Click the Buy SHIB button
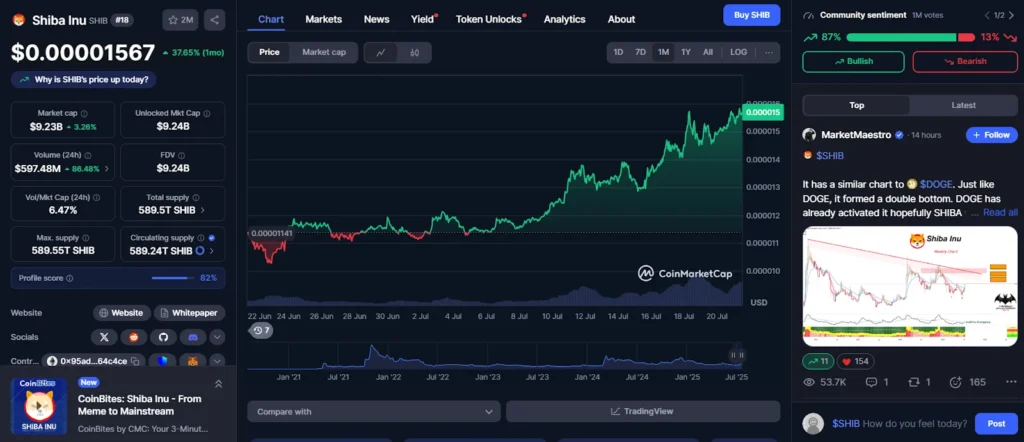 click(x=752, y=15)
